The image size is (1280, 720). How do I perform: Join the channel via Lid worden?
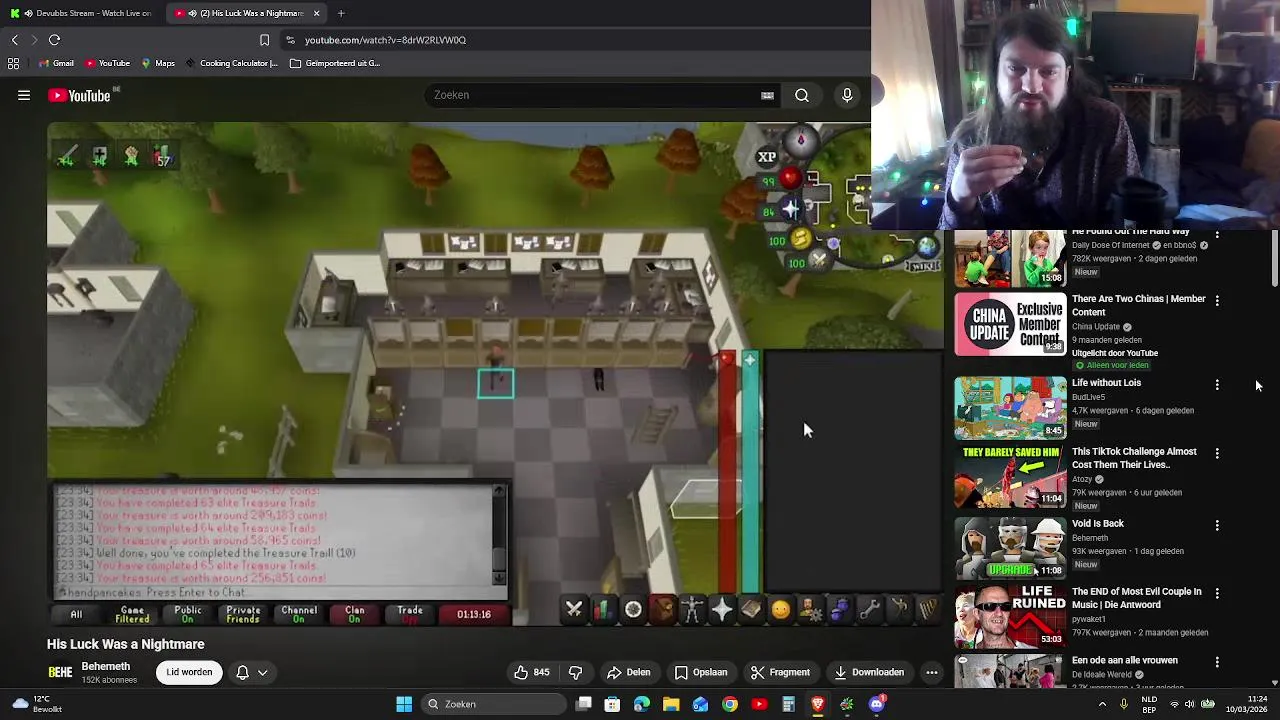pyautogui.click(x=189, y=672)
